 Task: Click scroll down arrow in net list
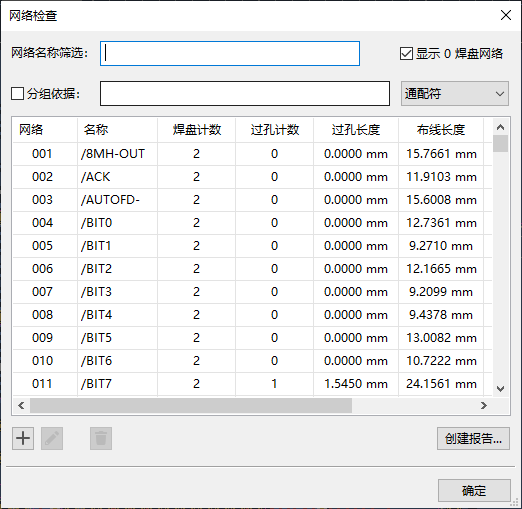coord(500,389)
